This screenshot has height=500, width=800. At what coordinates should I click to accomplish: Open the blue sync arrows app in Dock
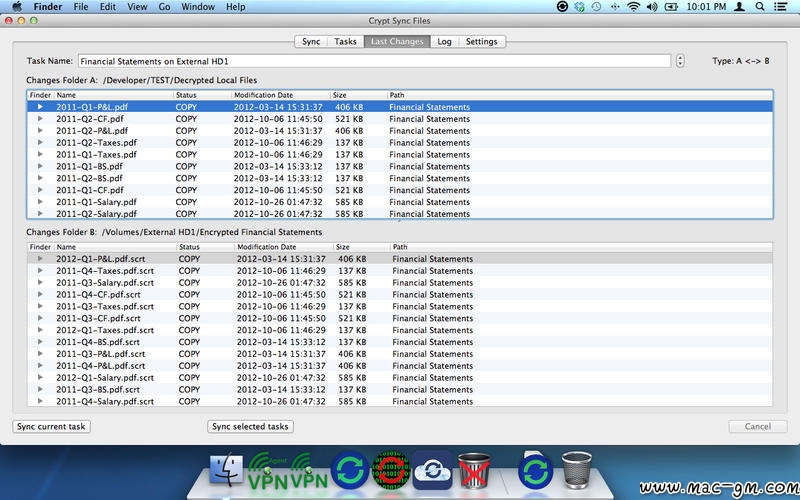pyautogui.click(x=349, y=470)
